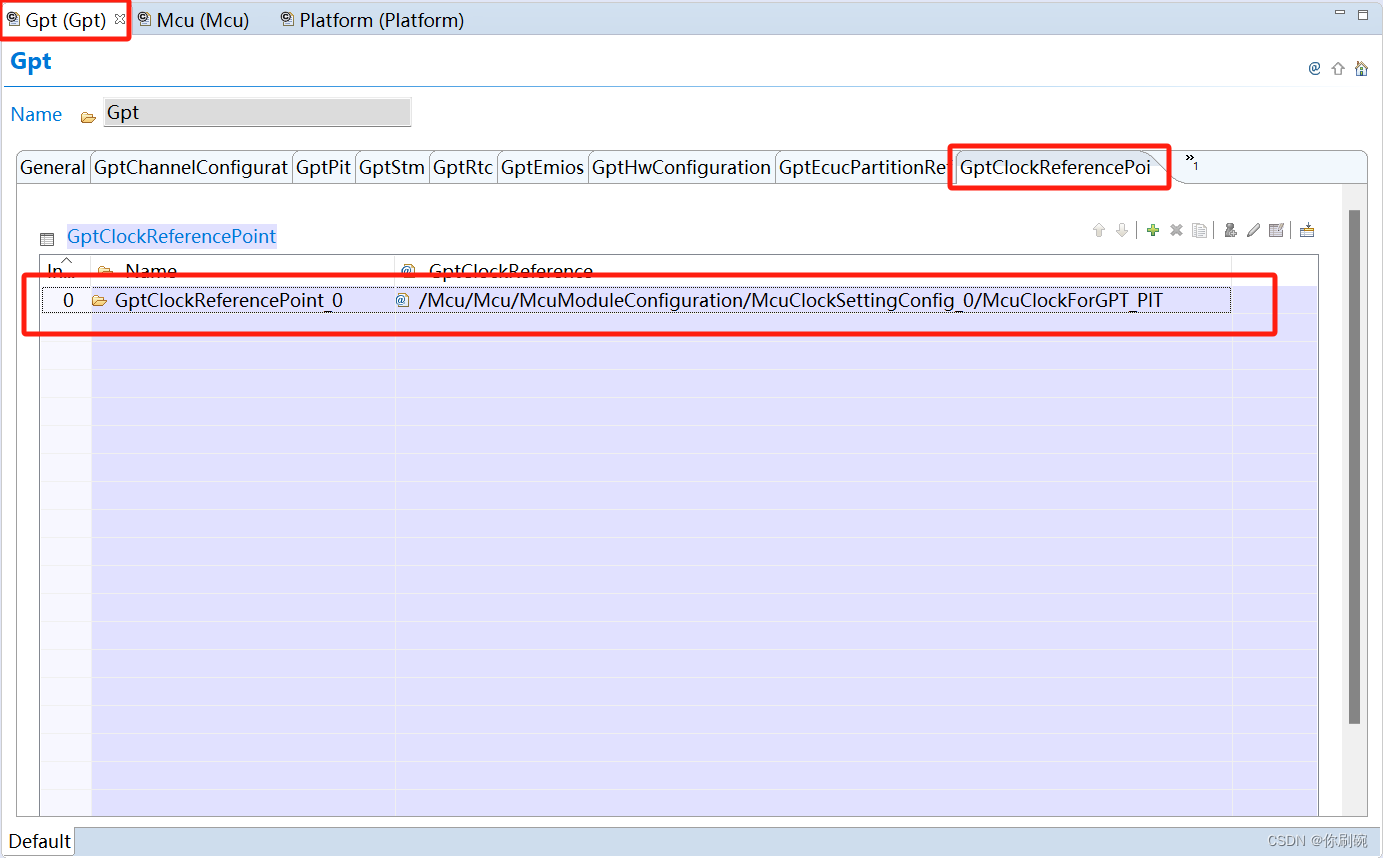Click the blue Name label link
The width and height of the screenshot is (1383, 858).
(x=36, y=114)
